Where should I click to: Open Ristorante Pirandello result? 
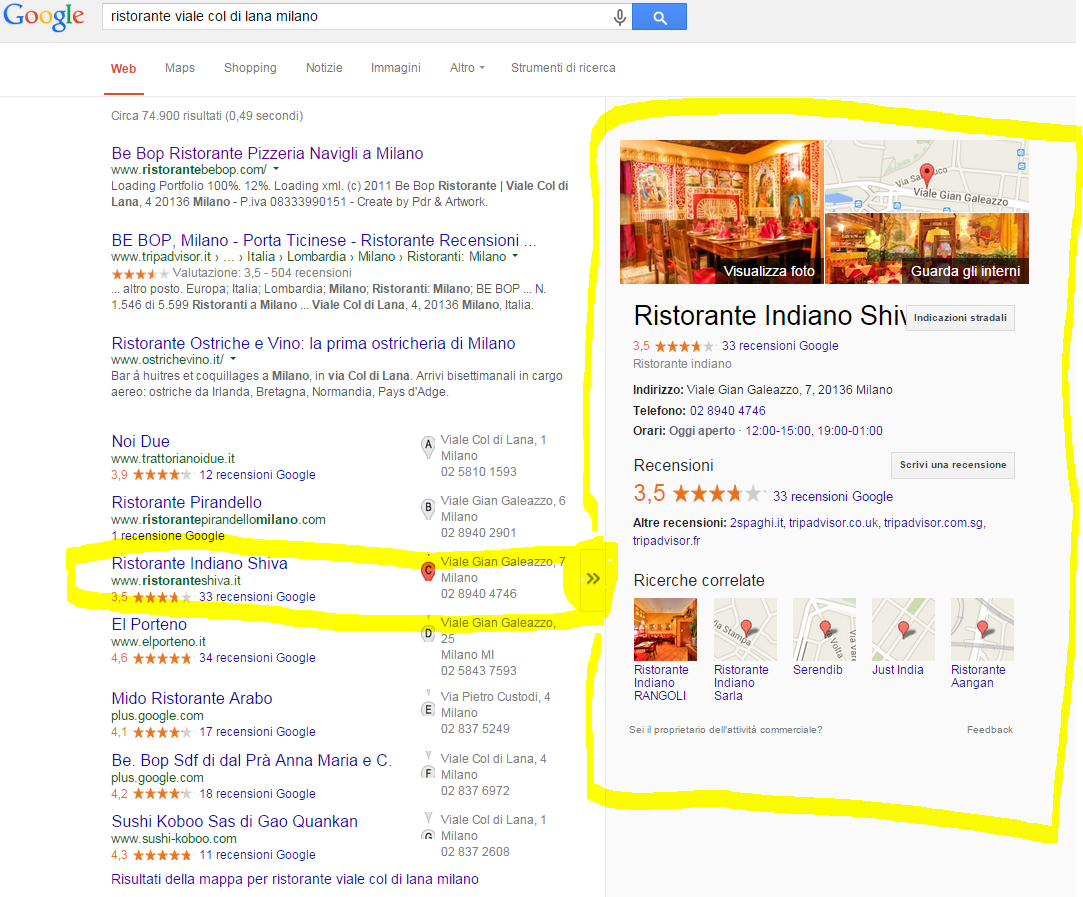click(186, 502)
